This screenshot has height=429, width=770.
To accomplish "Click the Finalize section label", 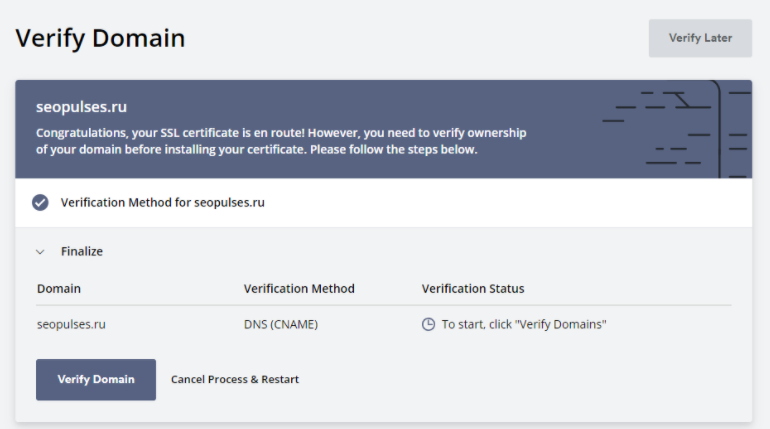I will click(82, 251).
